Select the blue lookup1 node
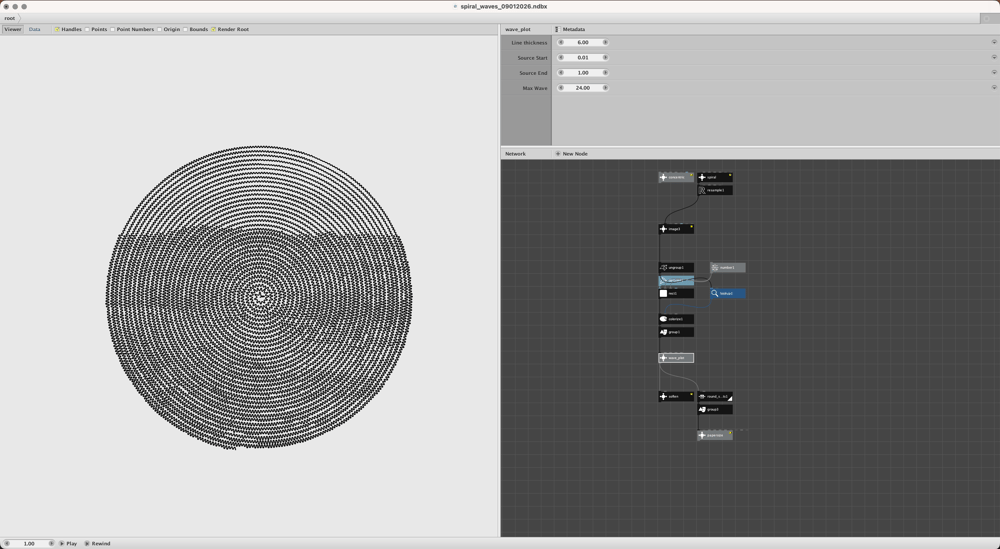Viewport: 1000px width, 549px height. (x=728, y=293)
